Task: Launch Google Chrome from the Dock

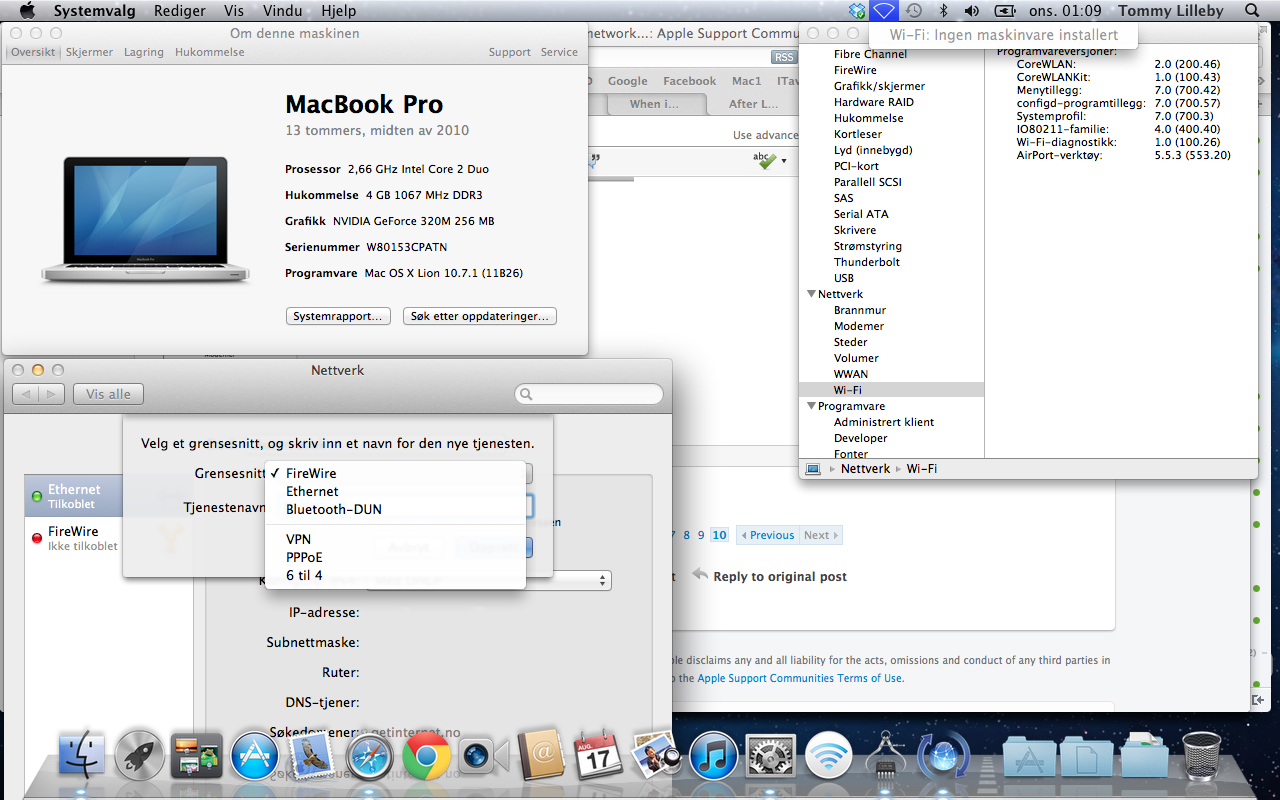Action: pos(426,755)
